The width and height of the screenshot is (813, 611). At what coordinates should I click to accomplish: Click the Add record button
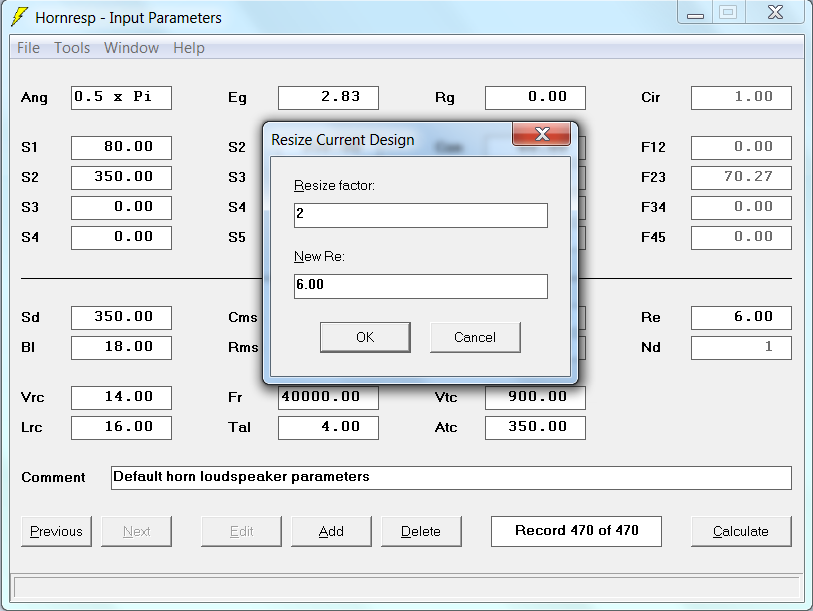[331, 531]
